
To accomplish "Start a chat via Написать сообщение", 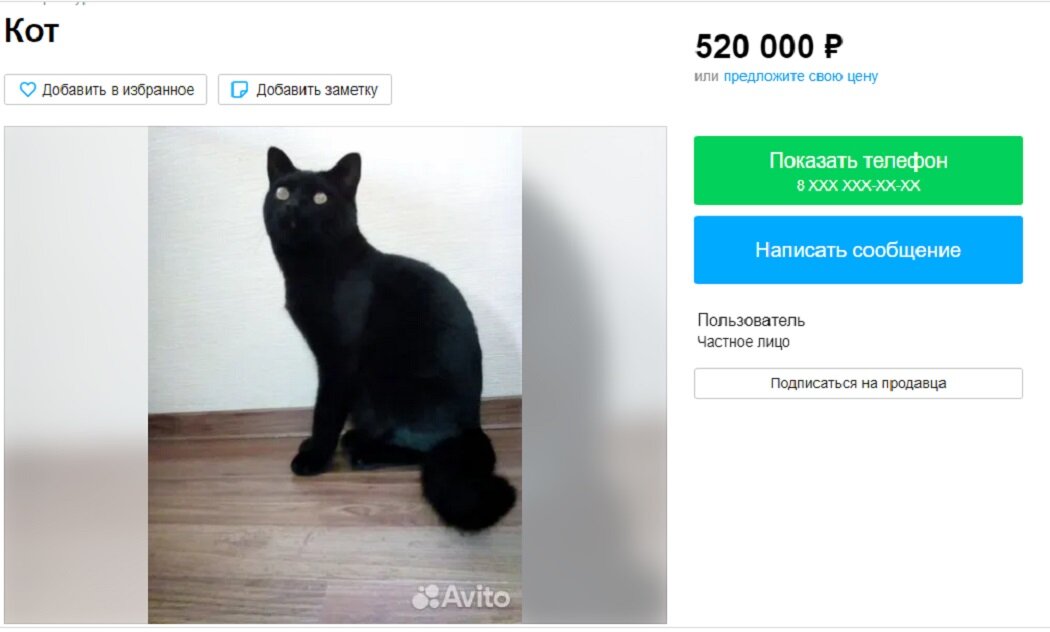I will pyautogui.click(x=858, y=250).
